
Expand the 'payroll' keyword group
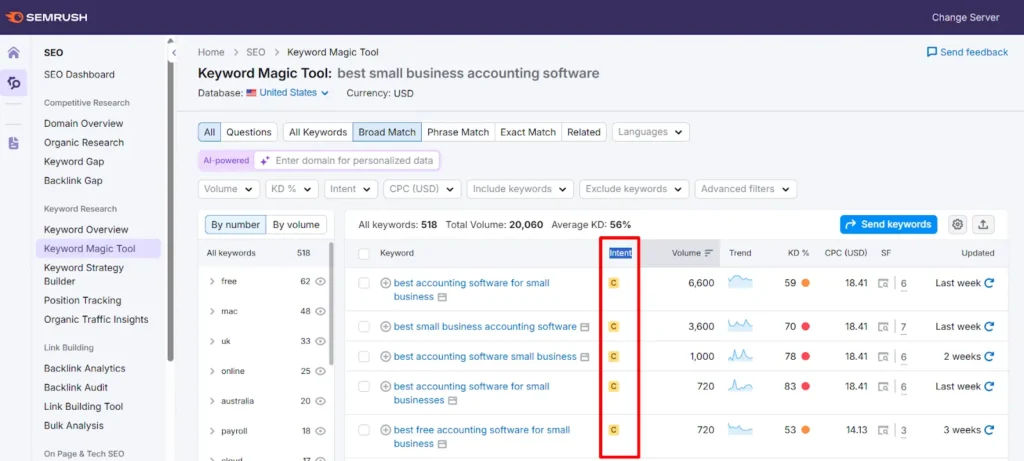[212, 432]
